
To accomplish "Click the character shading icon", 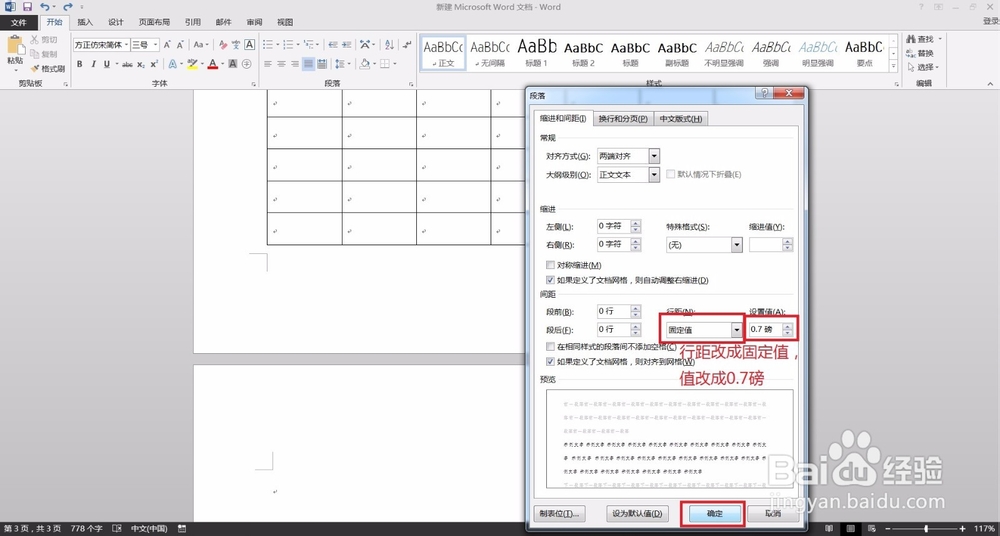I will tap(233, 64).
